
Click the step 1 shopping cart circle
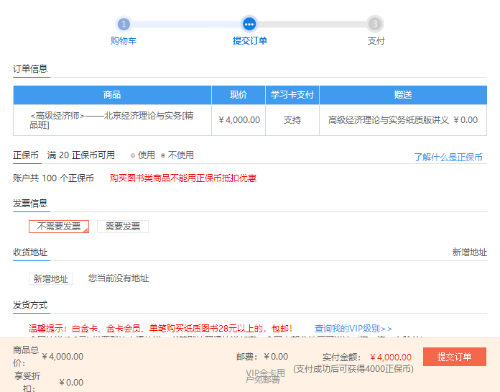coord(124,24)
